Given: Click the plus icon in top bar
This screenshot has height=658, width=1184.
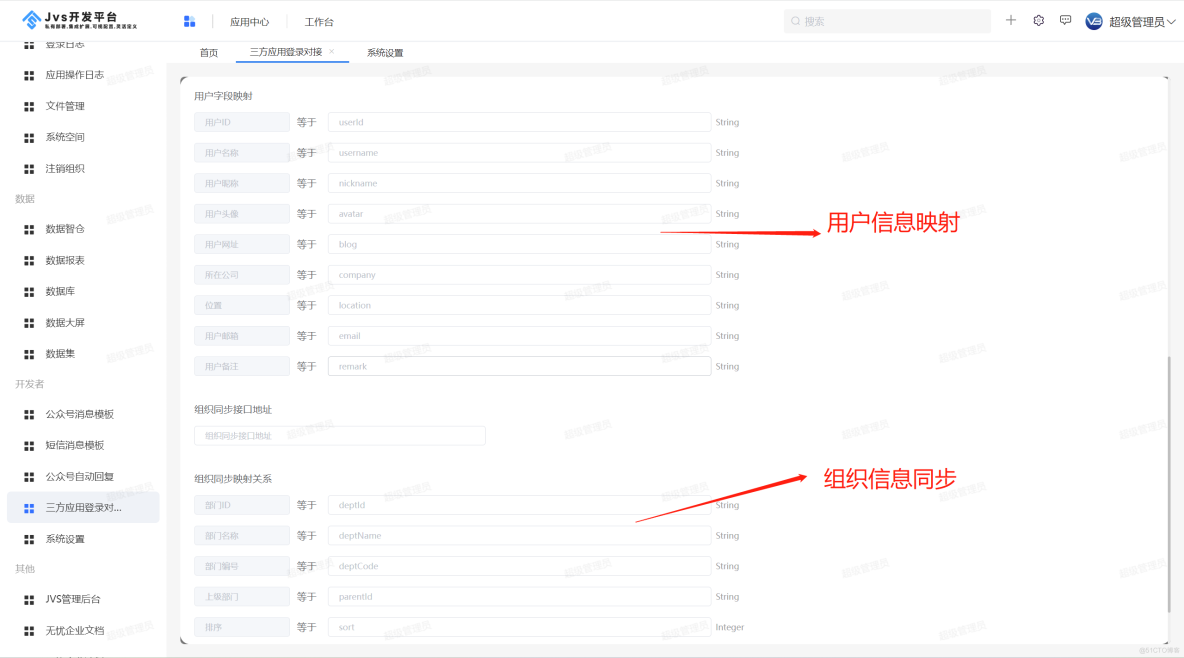Looking at the screenshot, I should (1011, 20).
